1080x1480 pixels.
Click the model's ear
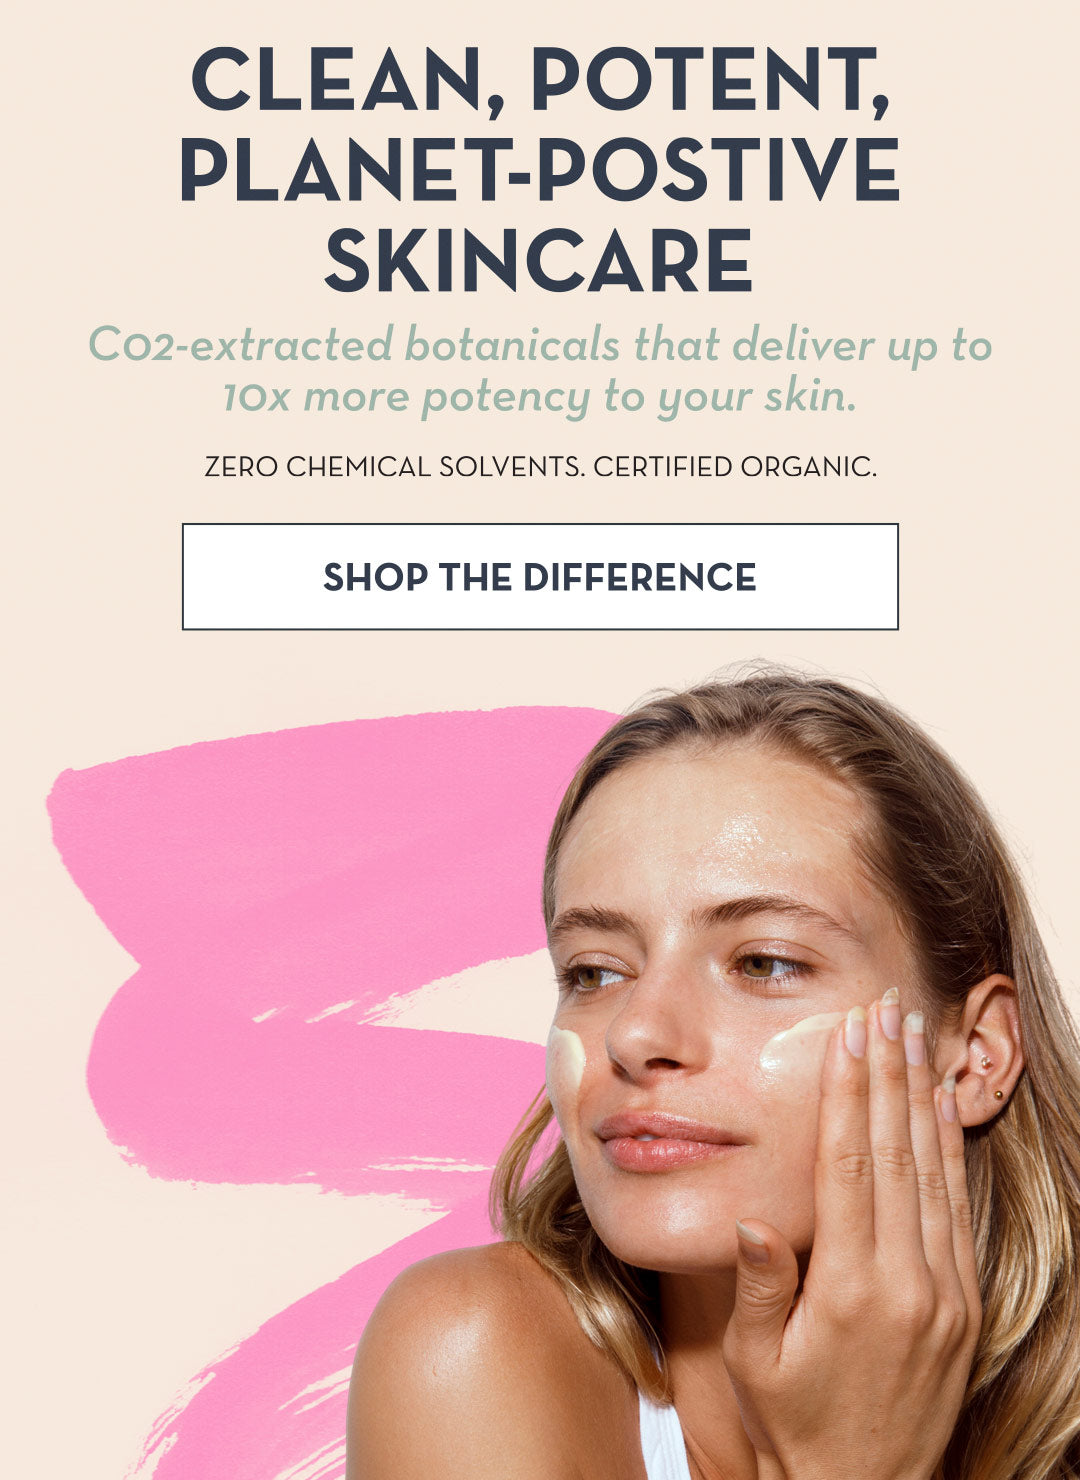pyautogui.click(x=985, y=1050)
